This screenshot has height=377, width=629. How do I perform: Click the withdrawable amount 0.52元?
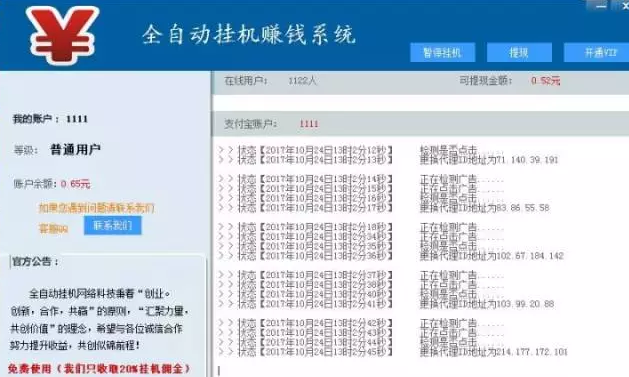[x=545, y=81]
